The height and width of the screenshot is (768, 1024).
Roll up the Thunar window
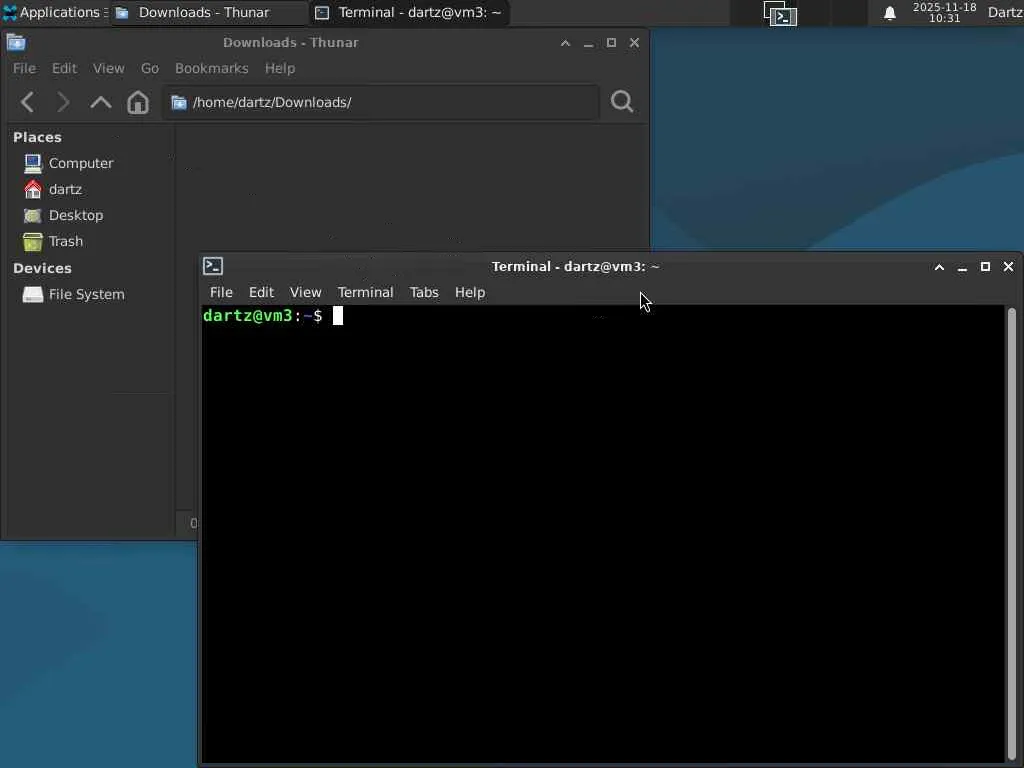(x=566, y=42)
